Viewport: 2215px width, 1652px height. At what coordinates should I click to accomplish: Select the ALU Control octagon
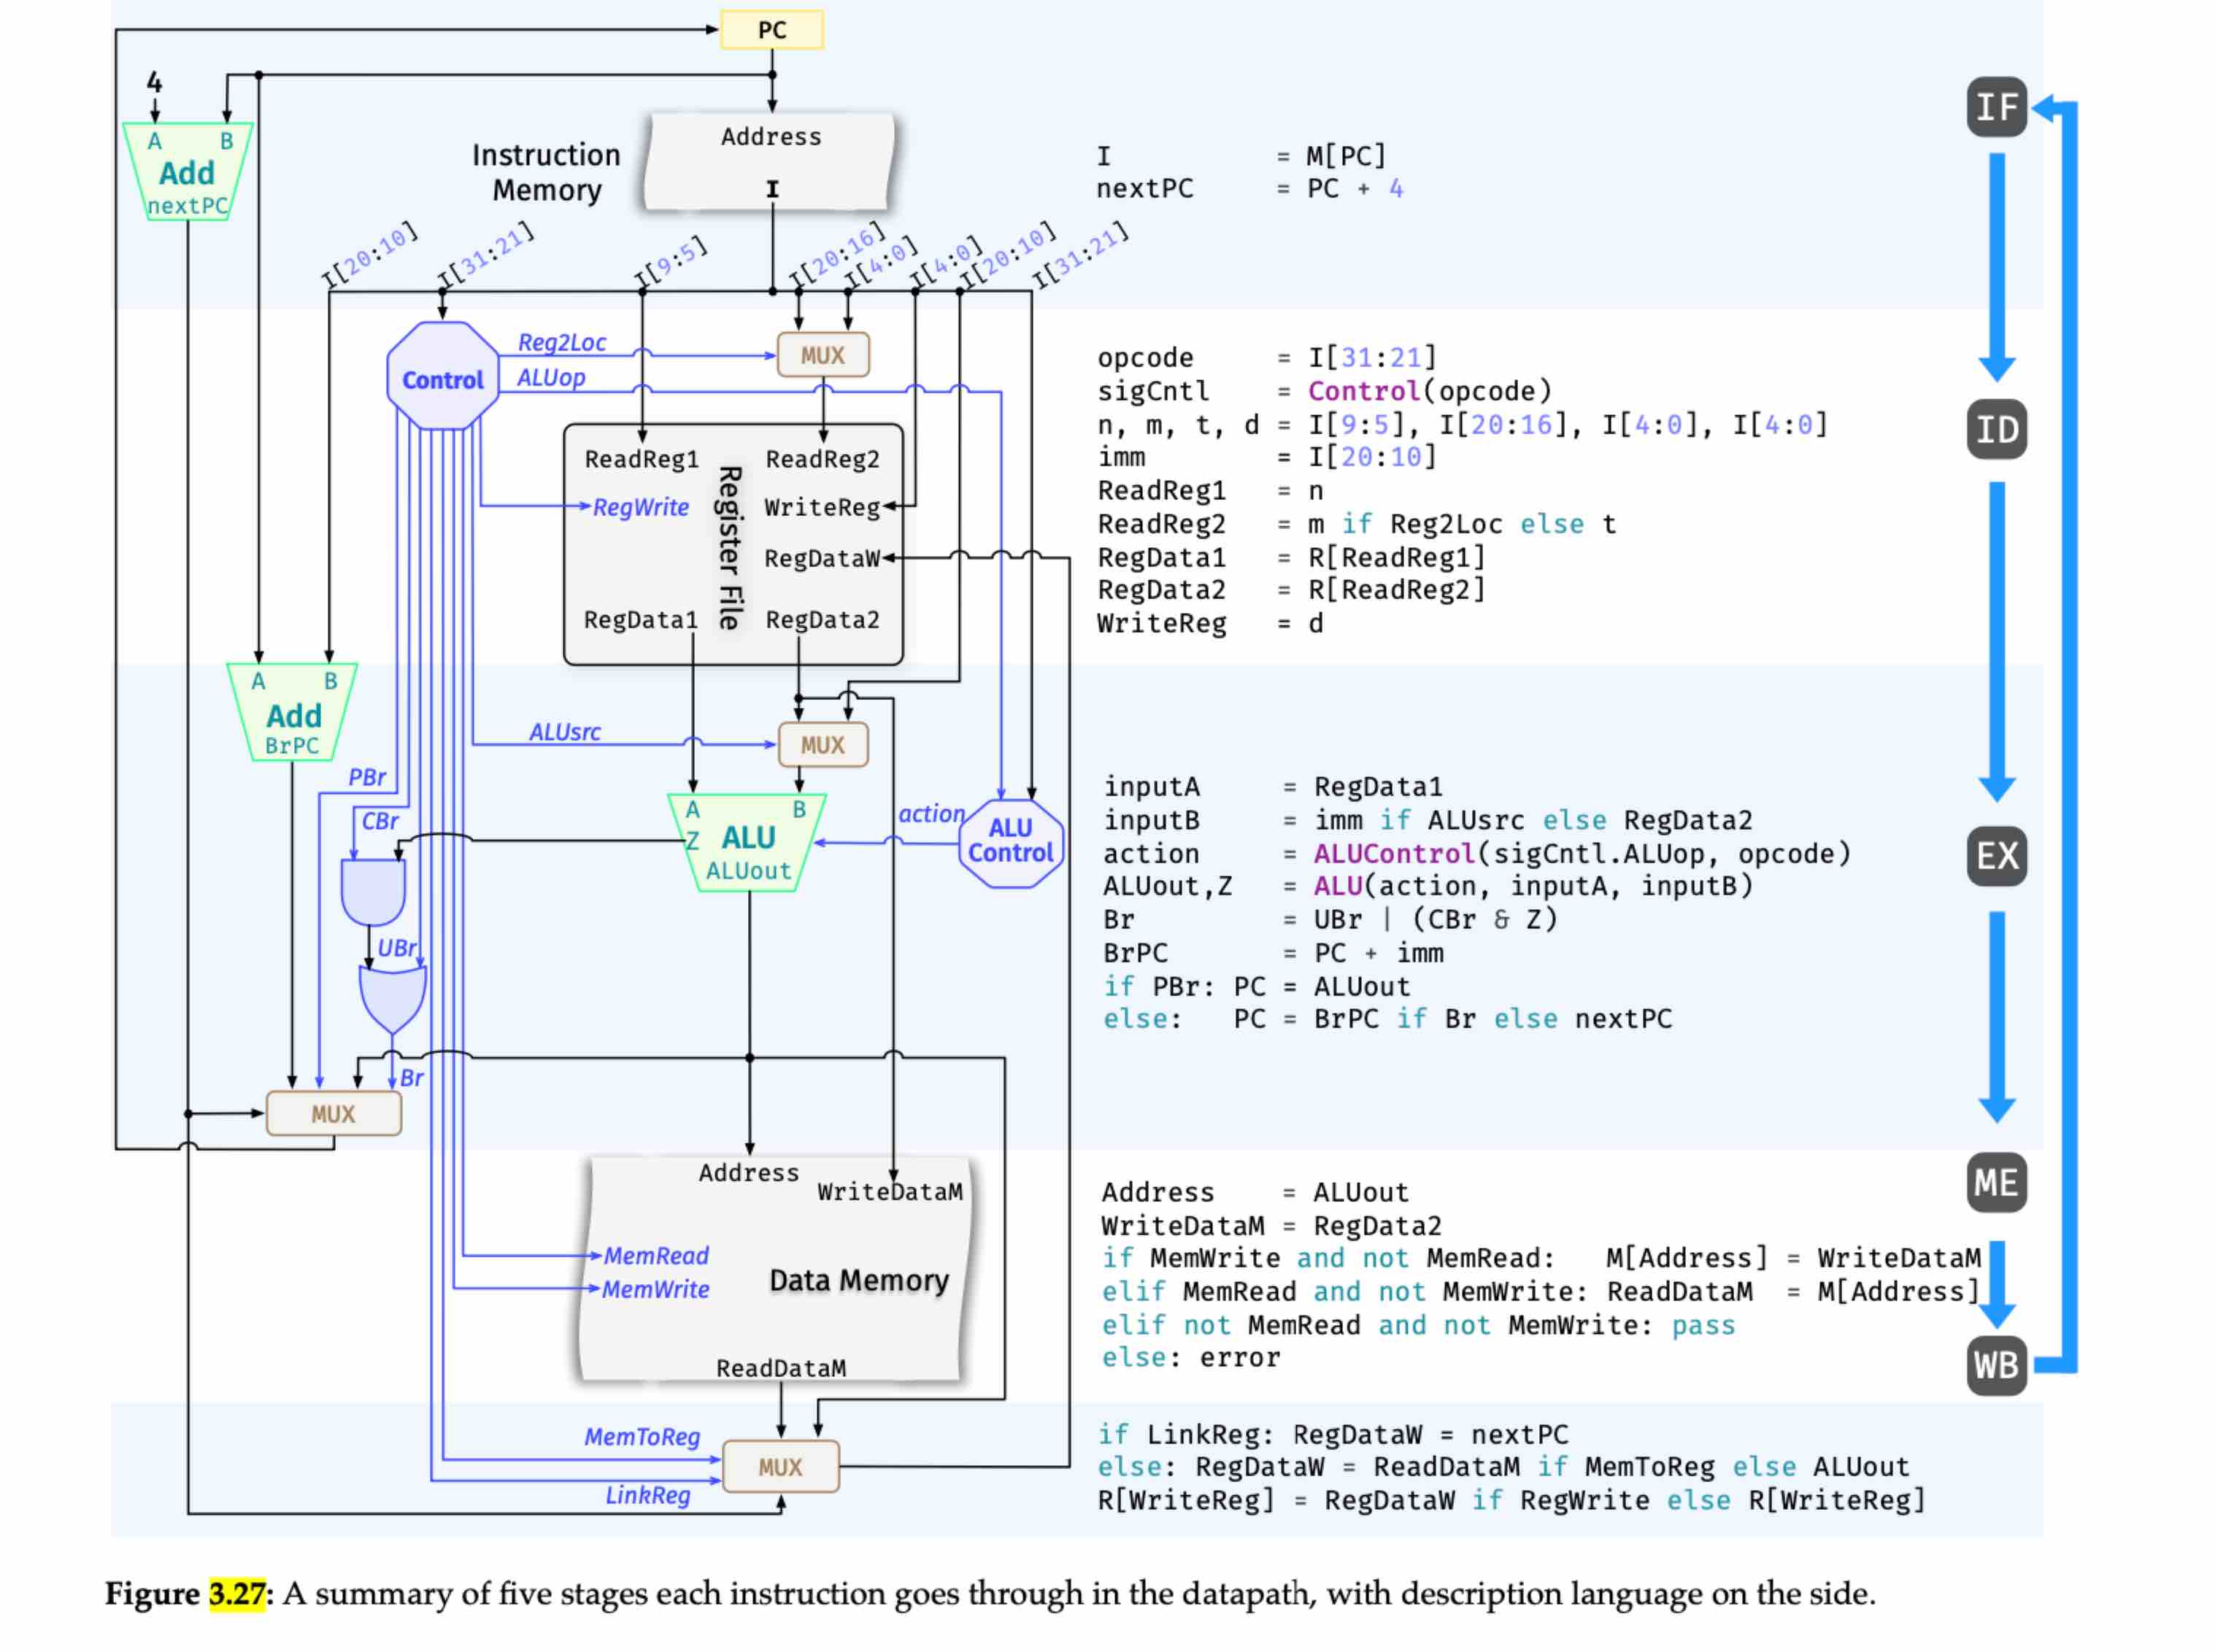(1010, 842)
